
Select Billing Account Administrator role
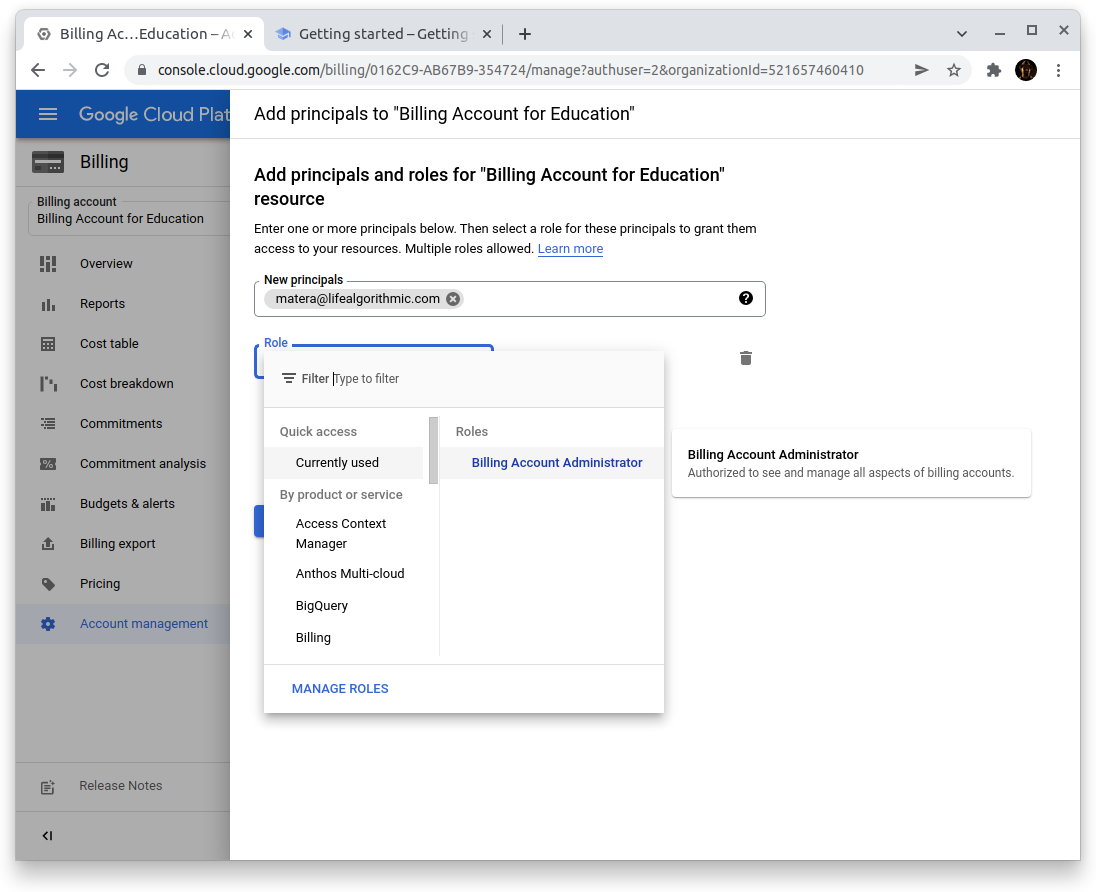pyautogui.click(x=556, y=463)
